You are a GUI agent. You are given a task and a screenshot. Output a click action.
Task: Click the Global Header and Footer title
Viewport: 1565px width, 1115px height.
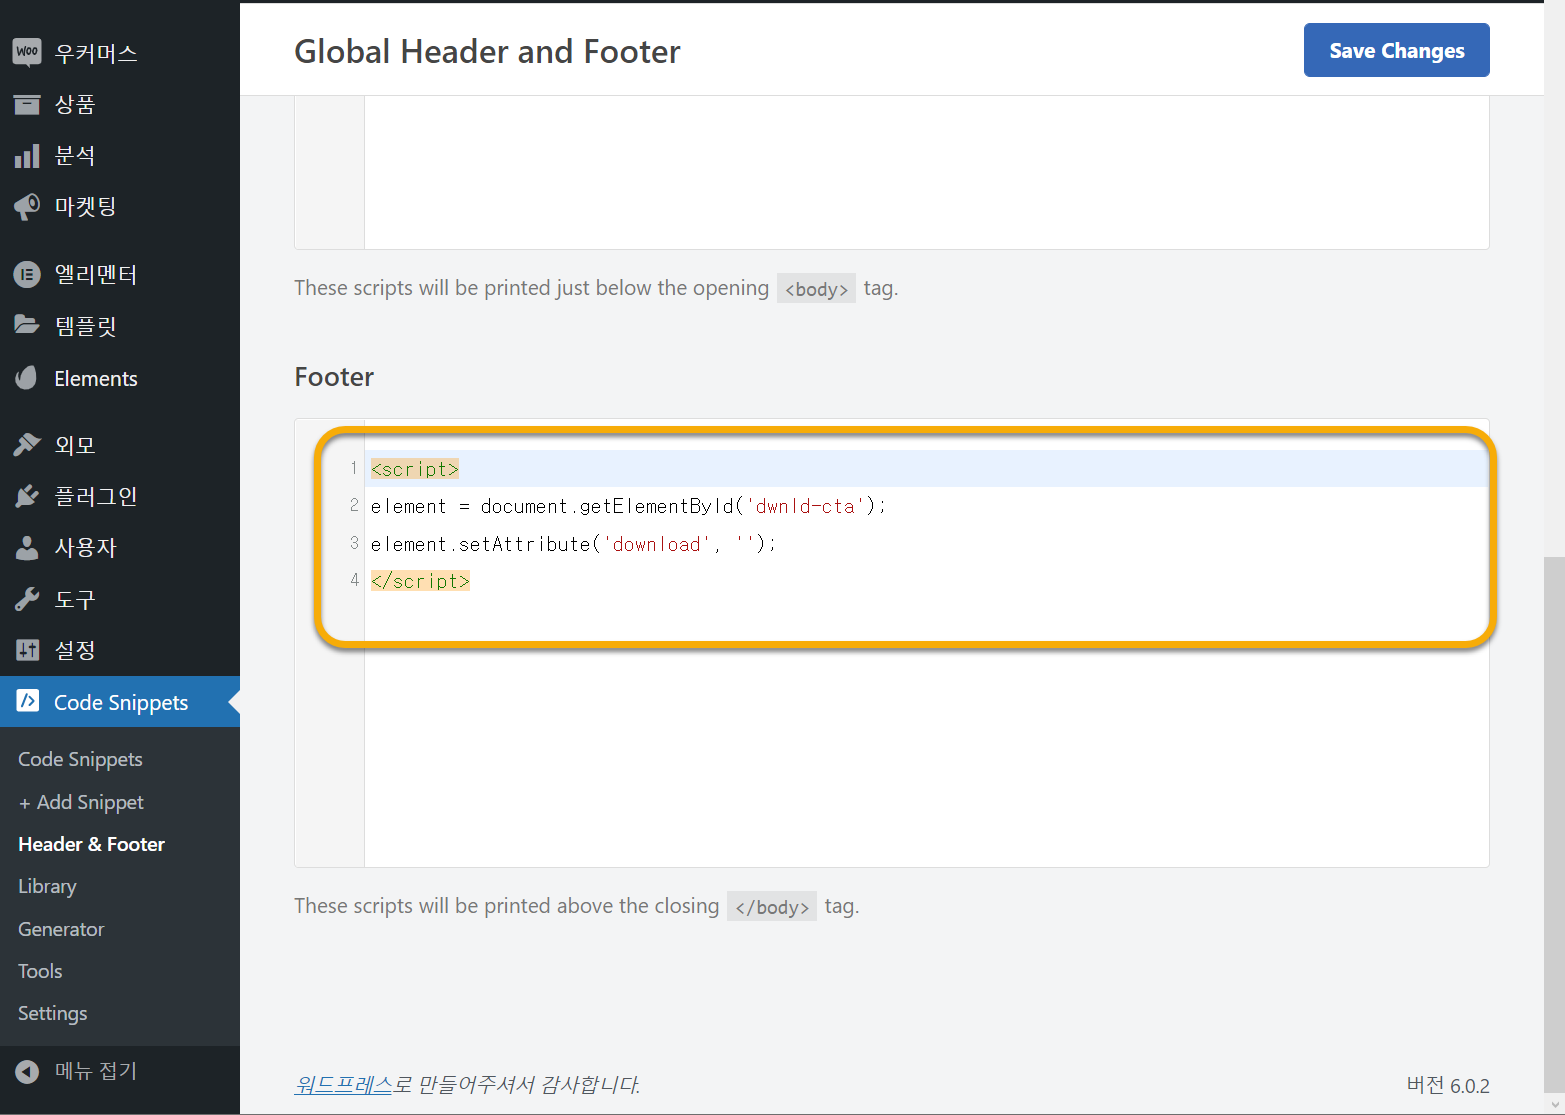click(487, 52)
